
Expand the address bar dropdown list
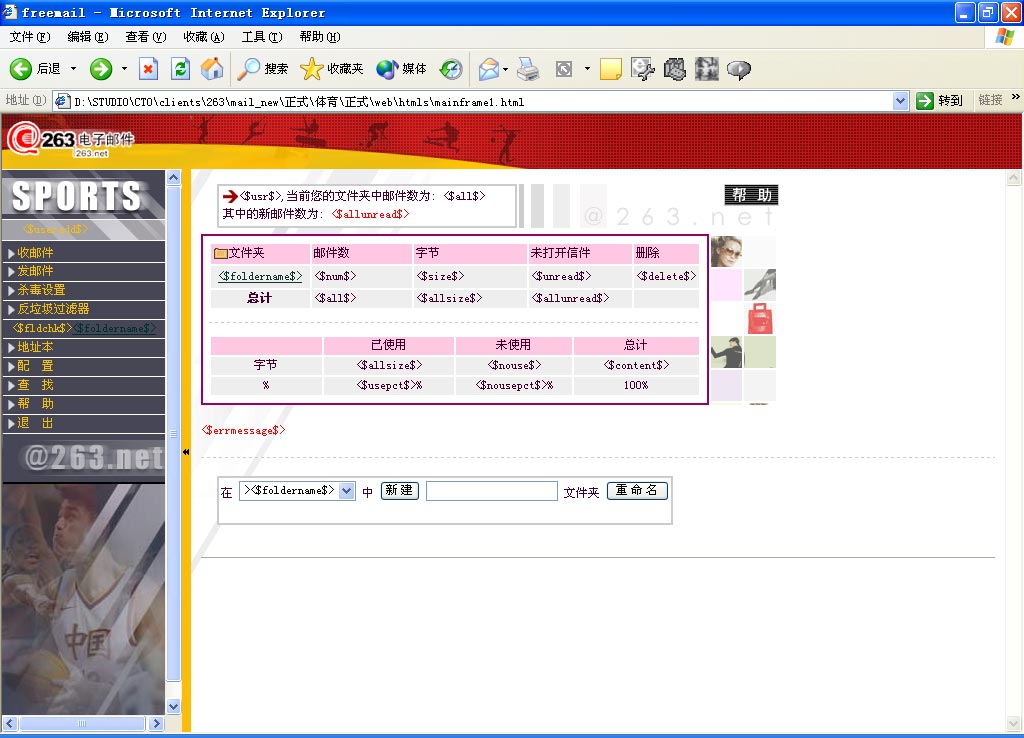point(901,101)
